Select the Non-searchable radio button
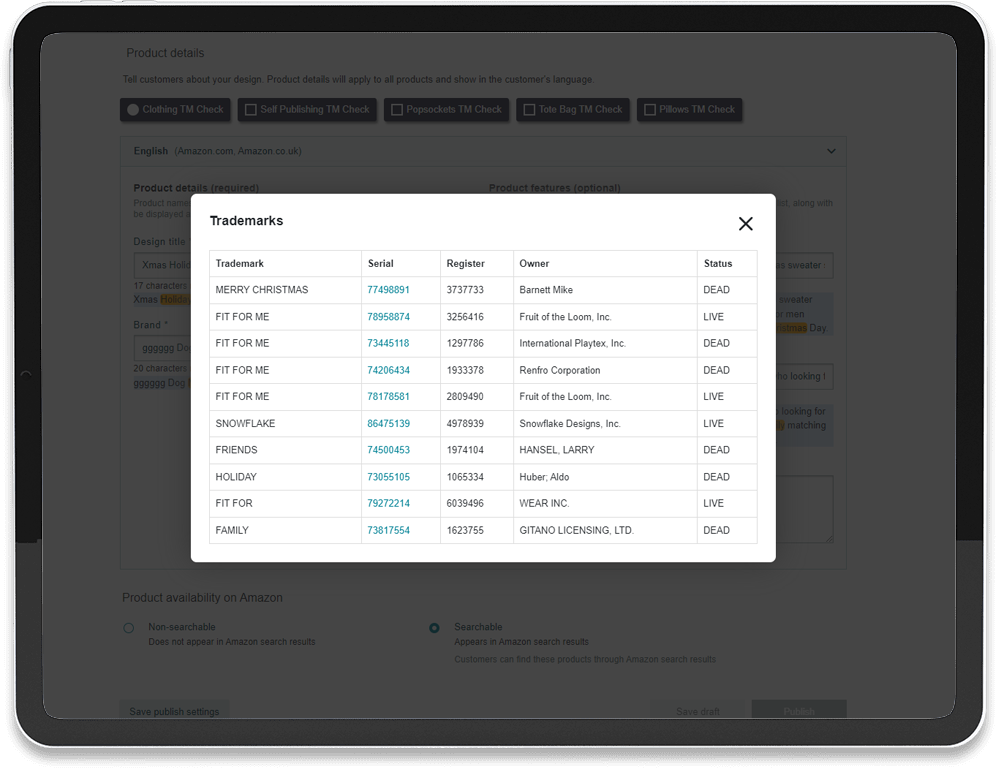This screenshot has height=768, width=996. coord(129,628)
